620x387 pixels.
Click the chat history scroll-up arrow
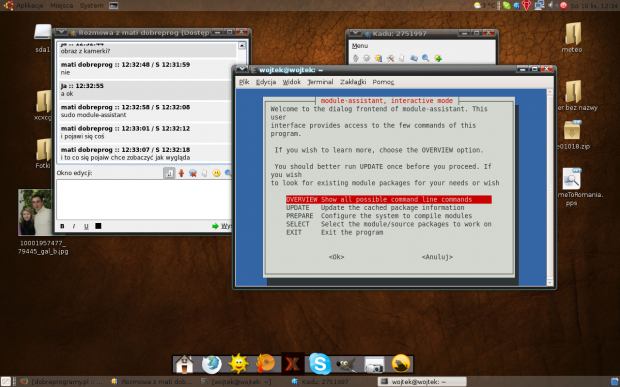(x=242, y=46)
